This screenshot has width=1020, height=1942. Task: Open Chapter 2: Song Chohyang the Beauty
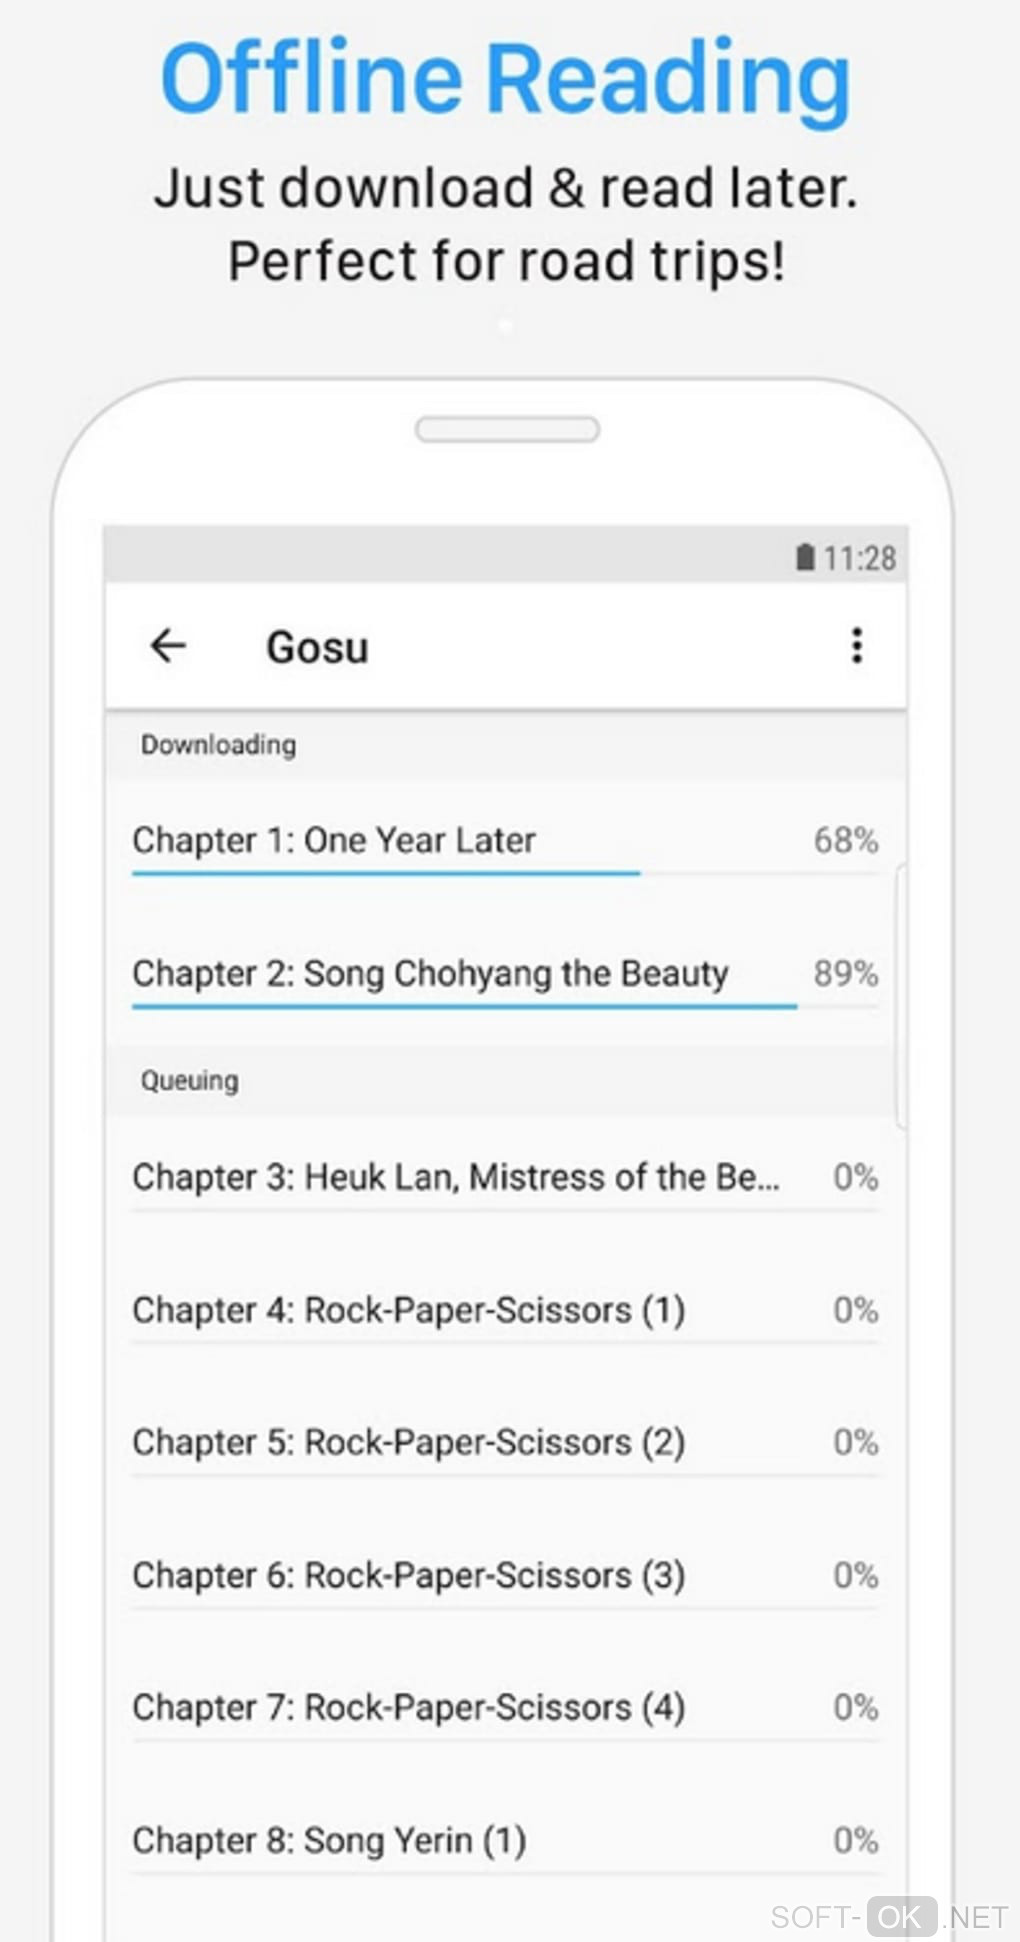click(430, 973)
